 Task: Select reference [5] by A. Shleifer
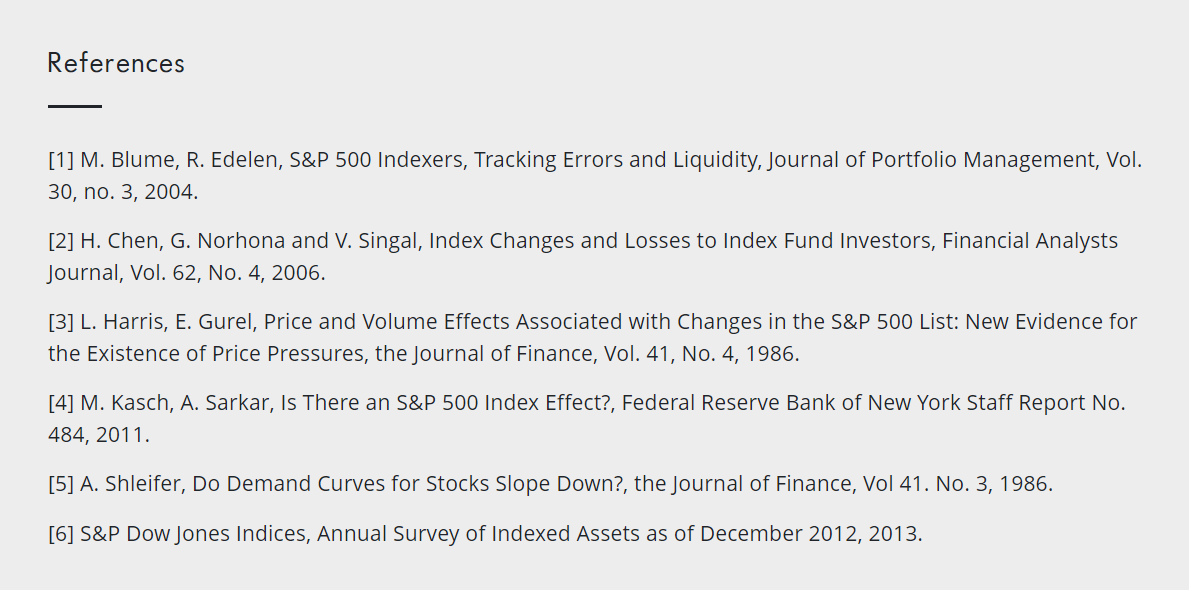551,484
